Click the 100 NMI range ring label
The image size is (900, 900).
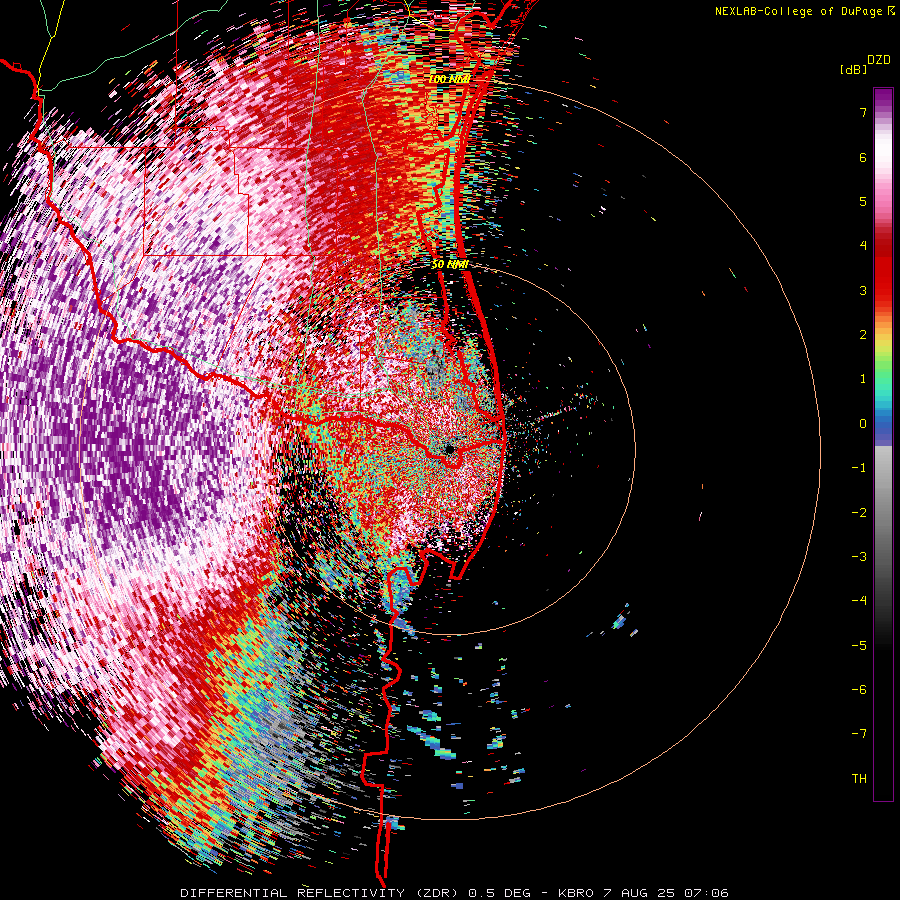click(x=449, y=79)
